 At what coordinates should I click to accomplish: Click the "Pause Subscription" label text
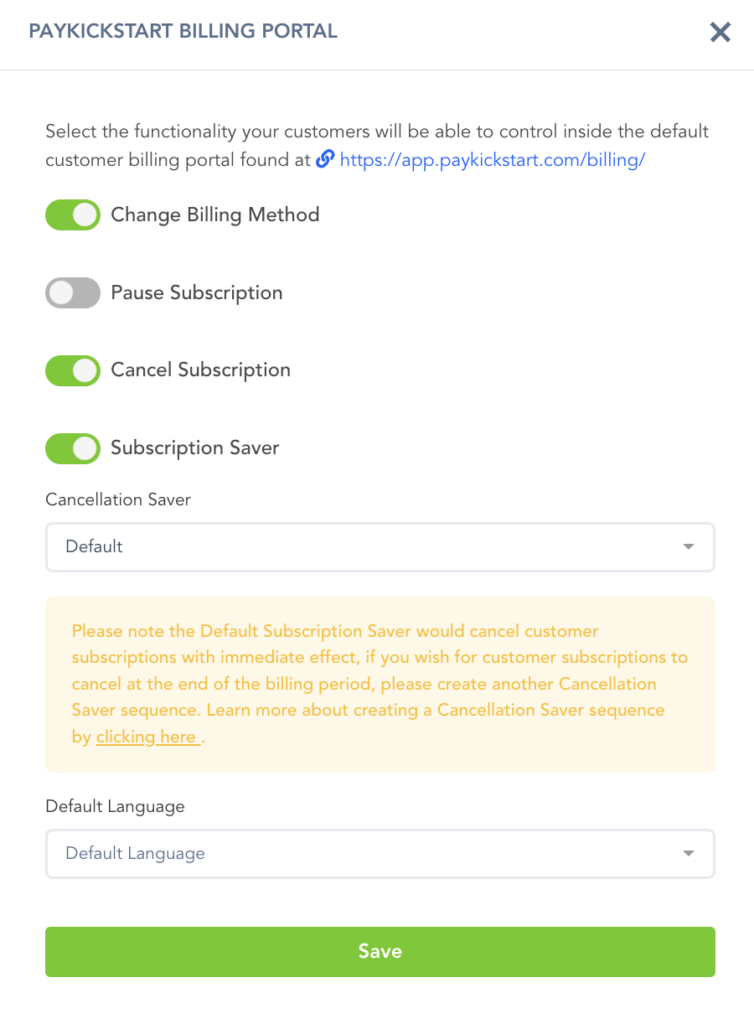coord(197,293)
